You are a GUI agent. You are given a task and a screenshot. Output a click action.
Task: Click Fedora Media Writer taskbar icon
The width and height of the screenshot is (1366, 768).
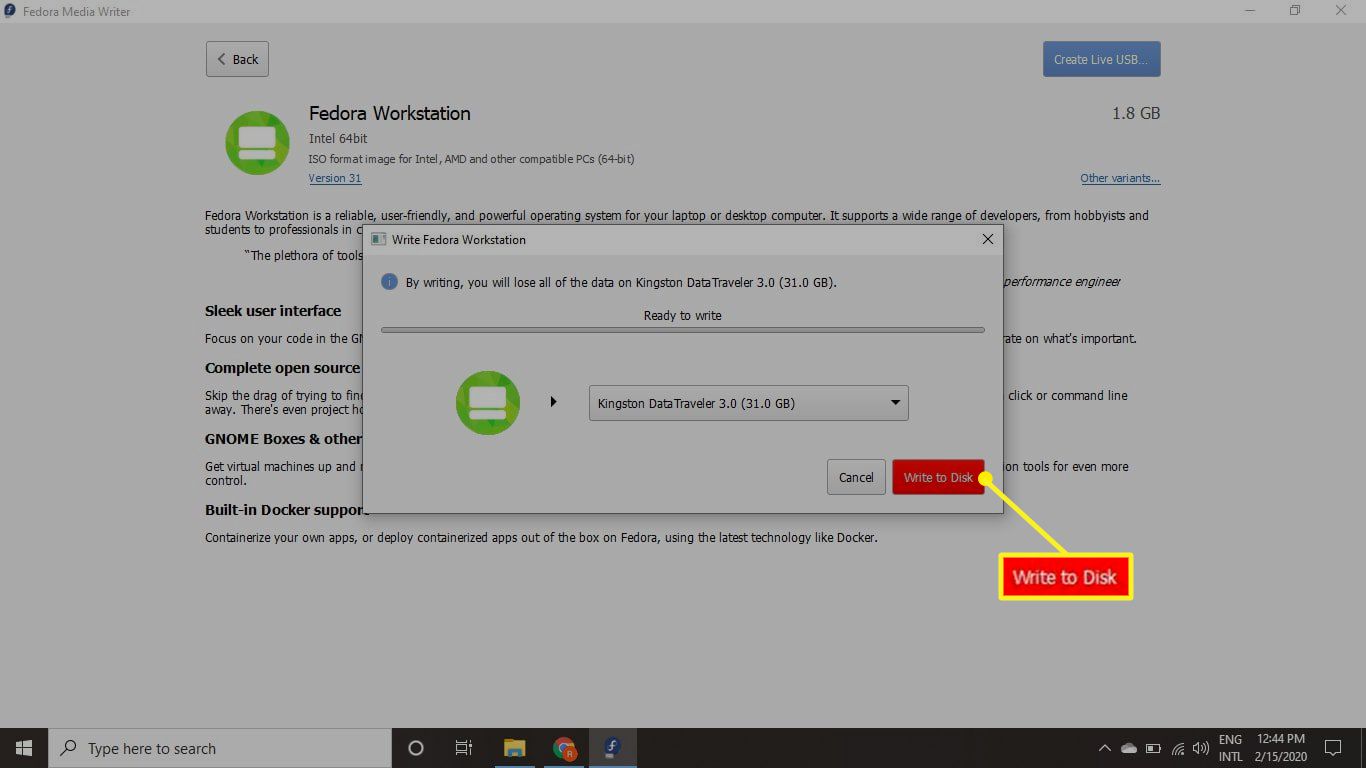(612, 748)
